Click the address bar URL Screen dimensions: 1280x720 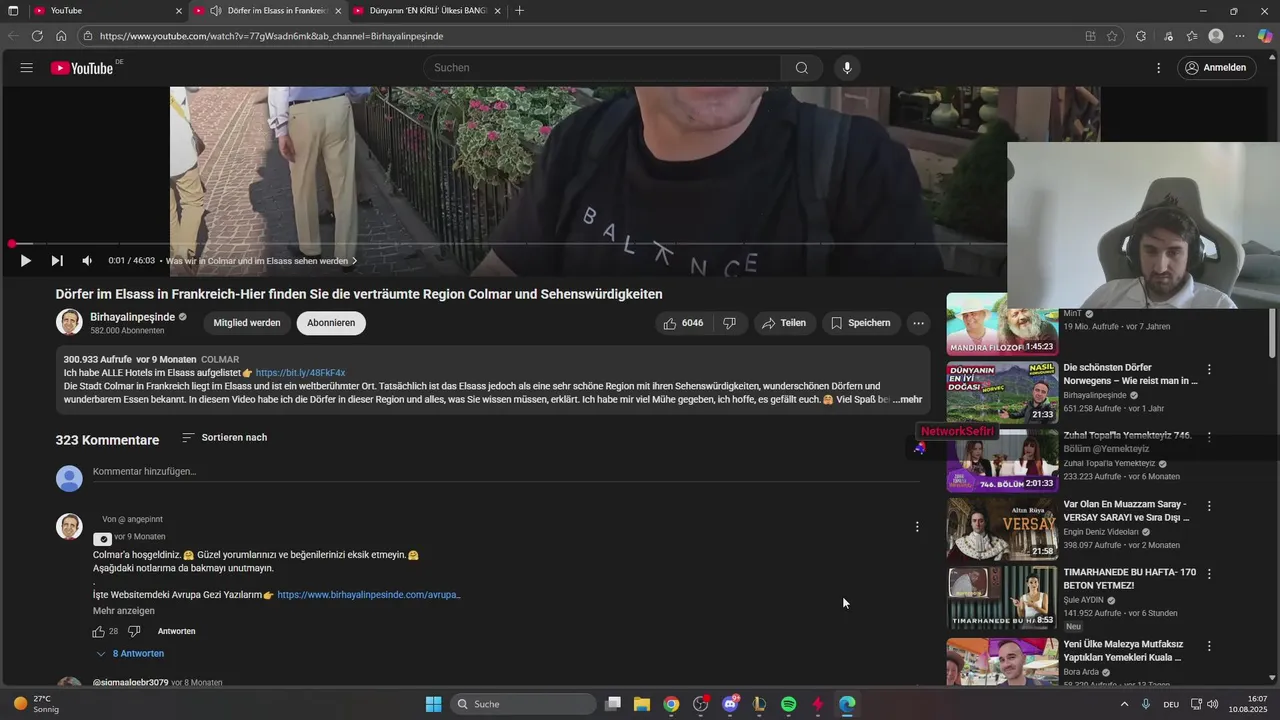tap(271, 36)
